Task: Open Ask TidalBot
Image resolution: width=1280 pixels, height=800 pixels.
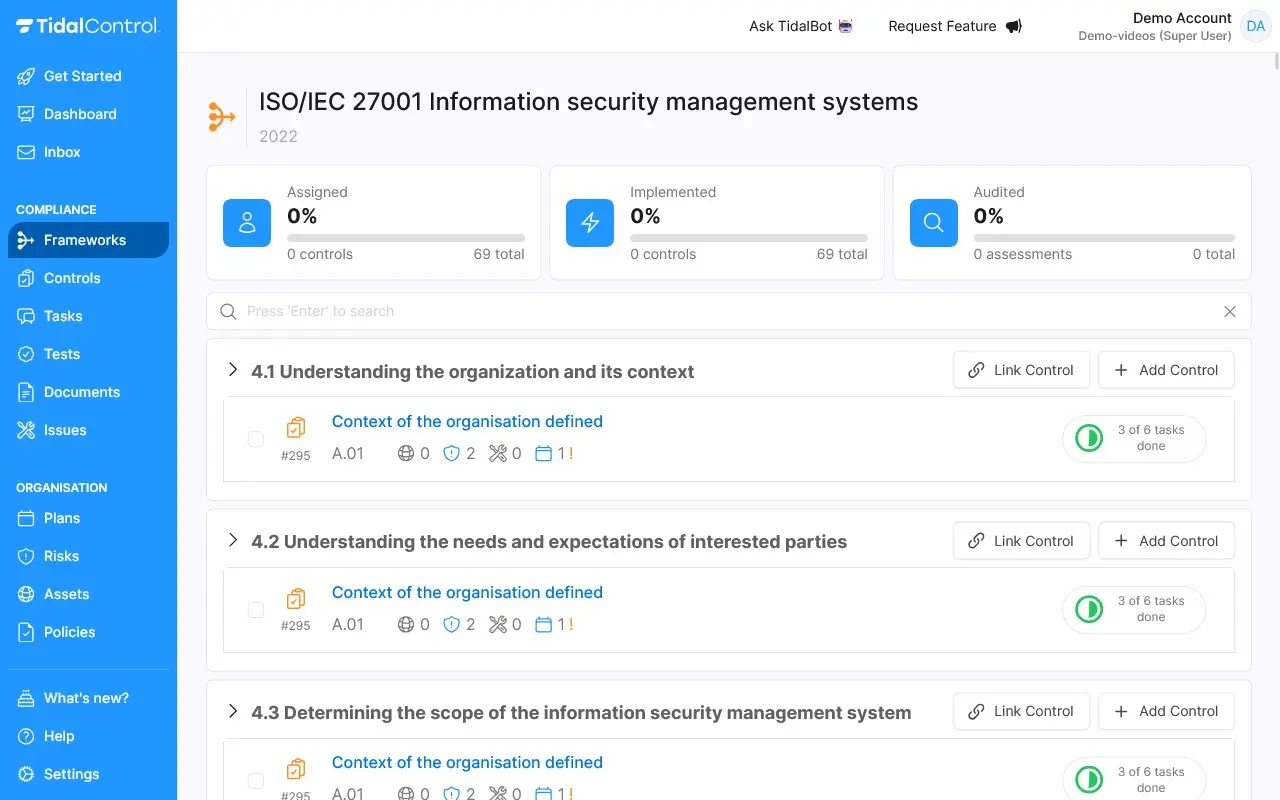Action: [801, 26]
